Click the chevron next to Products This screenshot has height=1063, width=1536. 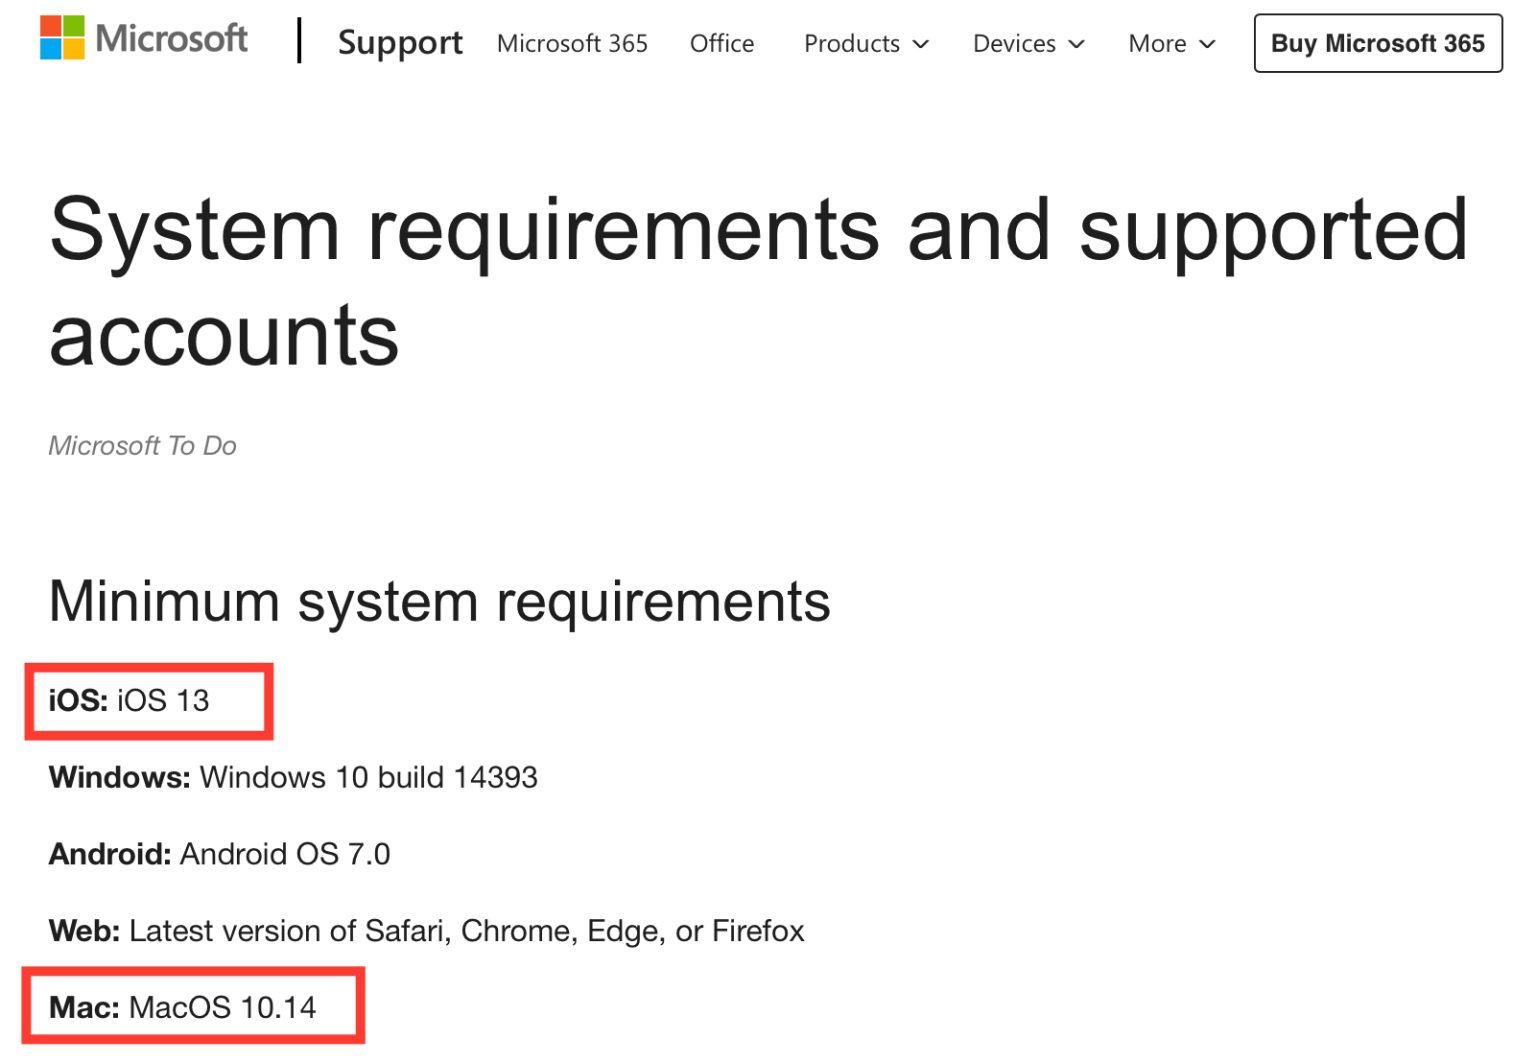(x=921, y=45)
